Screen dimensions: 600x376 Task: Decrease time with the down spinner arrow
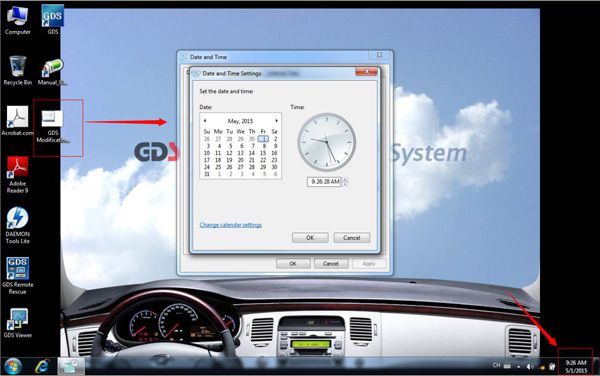pos(345,184)
